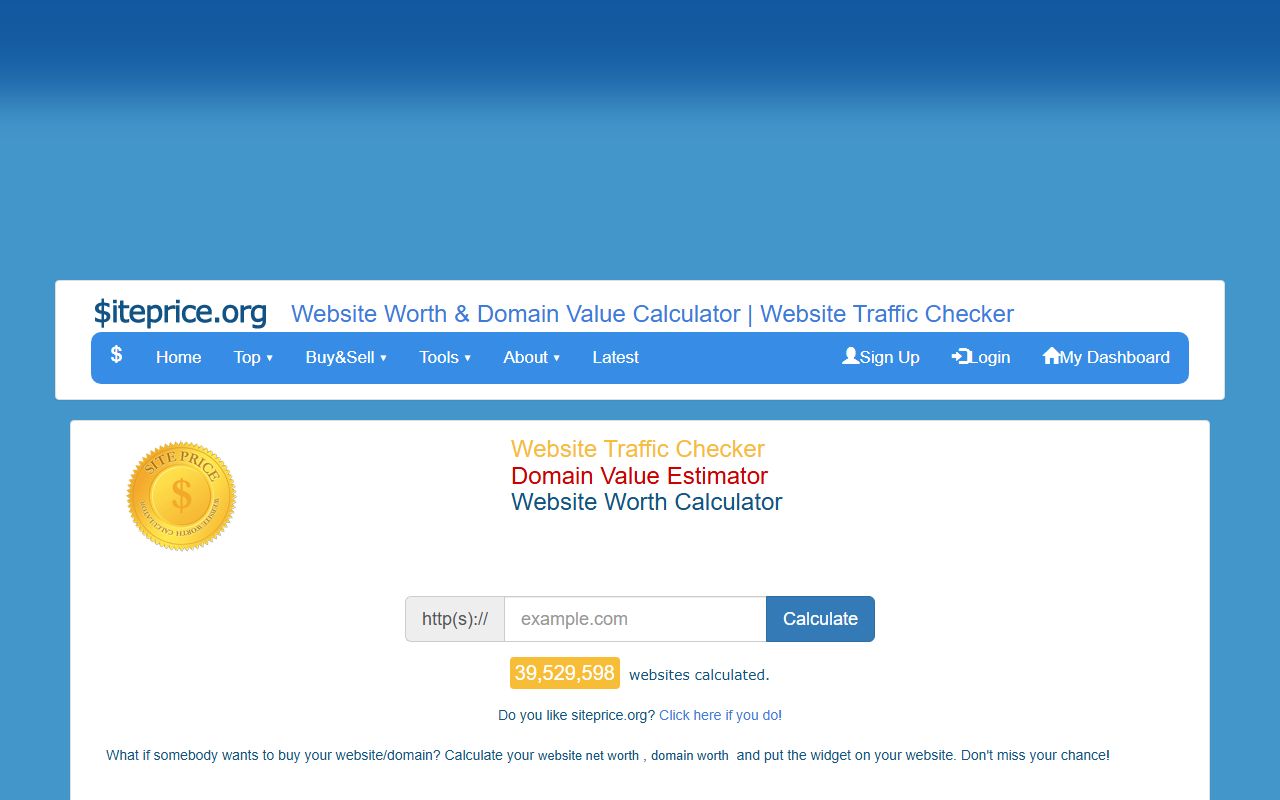This screenshot has width=1280, height=800.
Task: Click the gold Site Price seal badge
Action: pyautogui.click(x=181, y=496)
